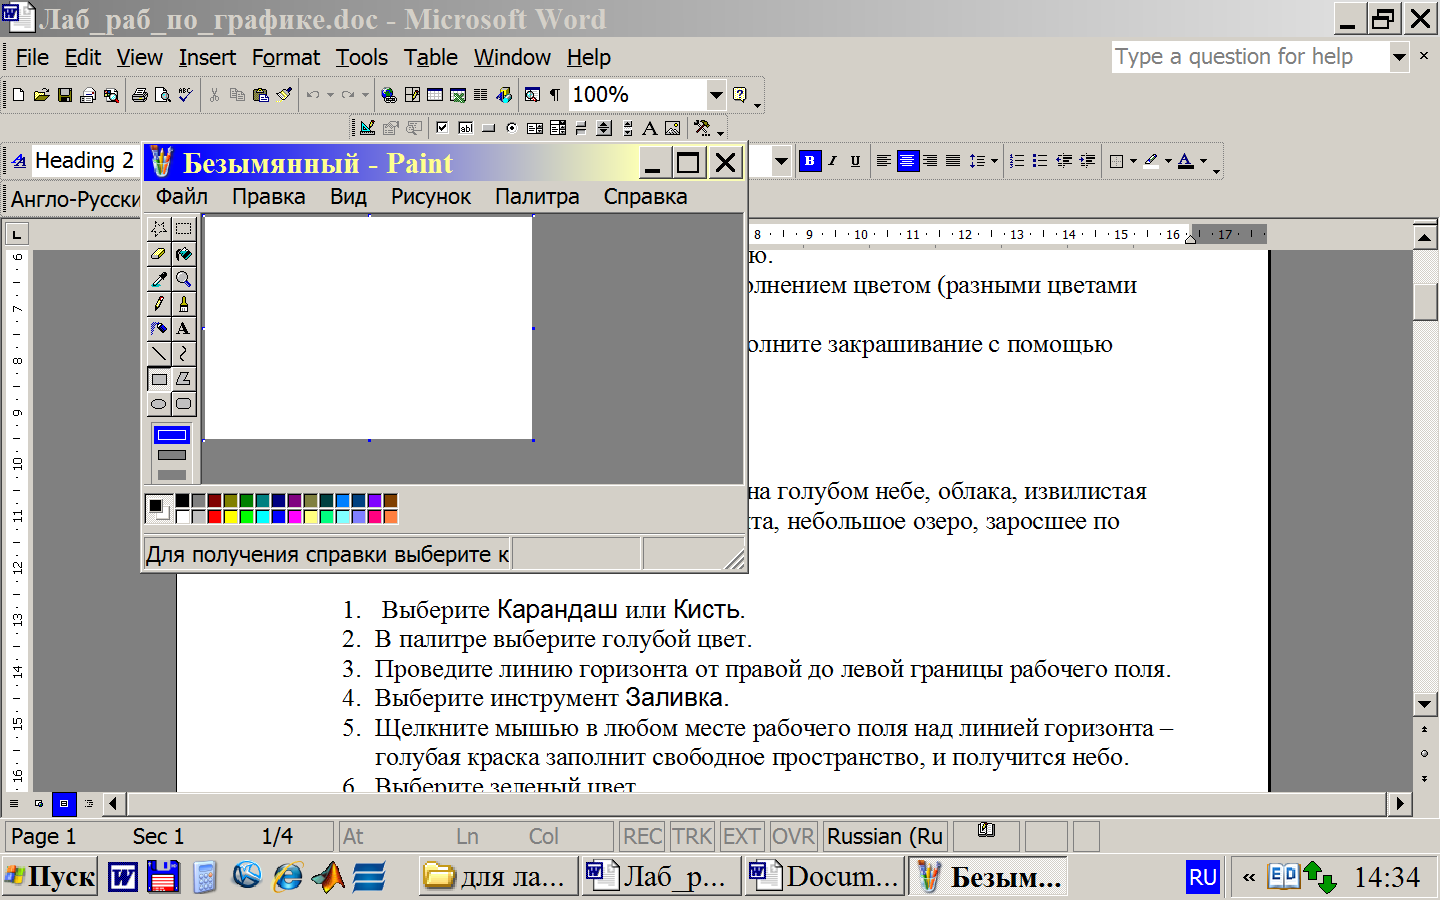Open the font size dropdown arrow
The image size is (1440, 900).
click(782, 161)
